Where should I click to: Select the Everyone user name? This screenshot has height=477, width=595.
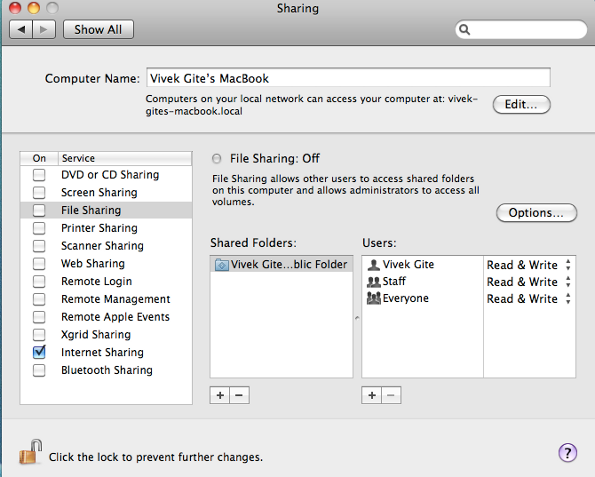coord(406,298)
